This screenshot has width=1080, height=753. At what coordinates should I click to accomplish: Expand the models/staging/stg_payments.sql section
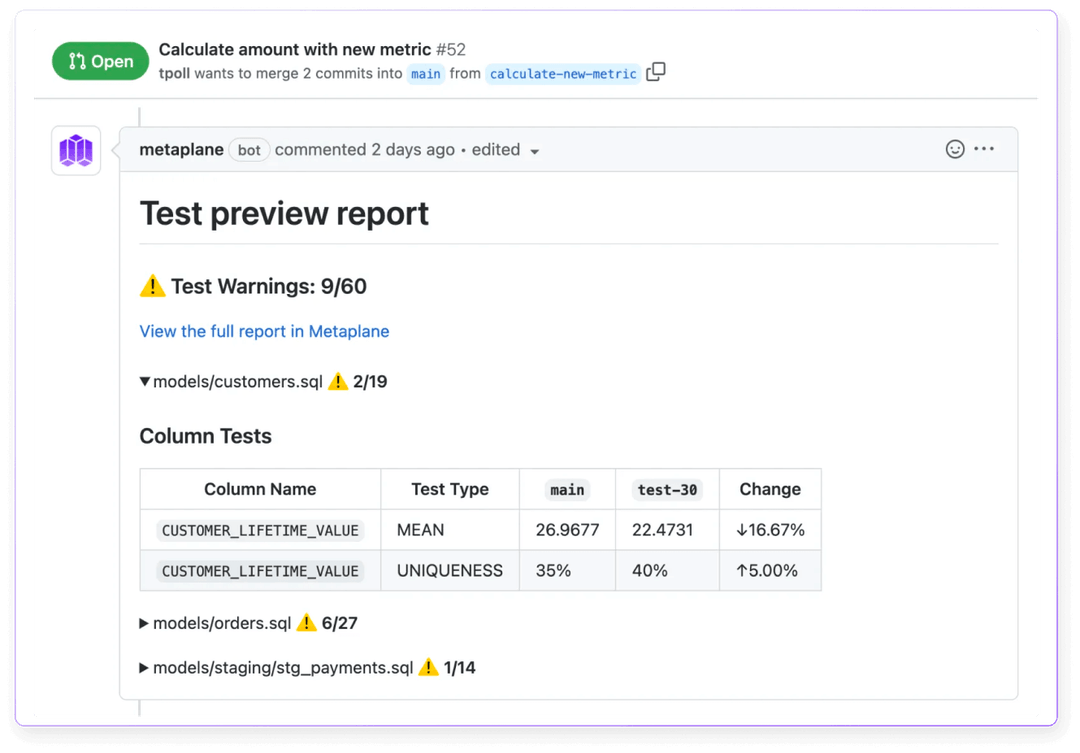143,667
